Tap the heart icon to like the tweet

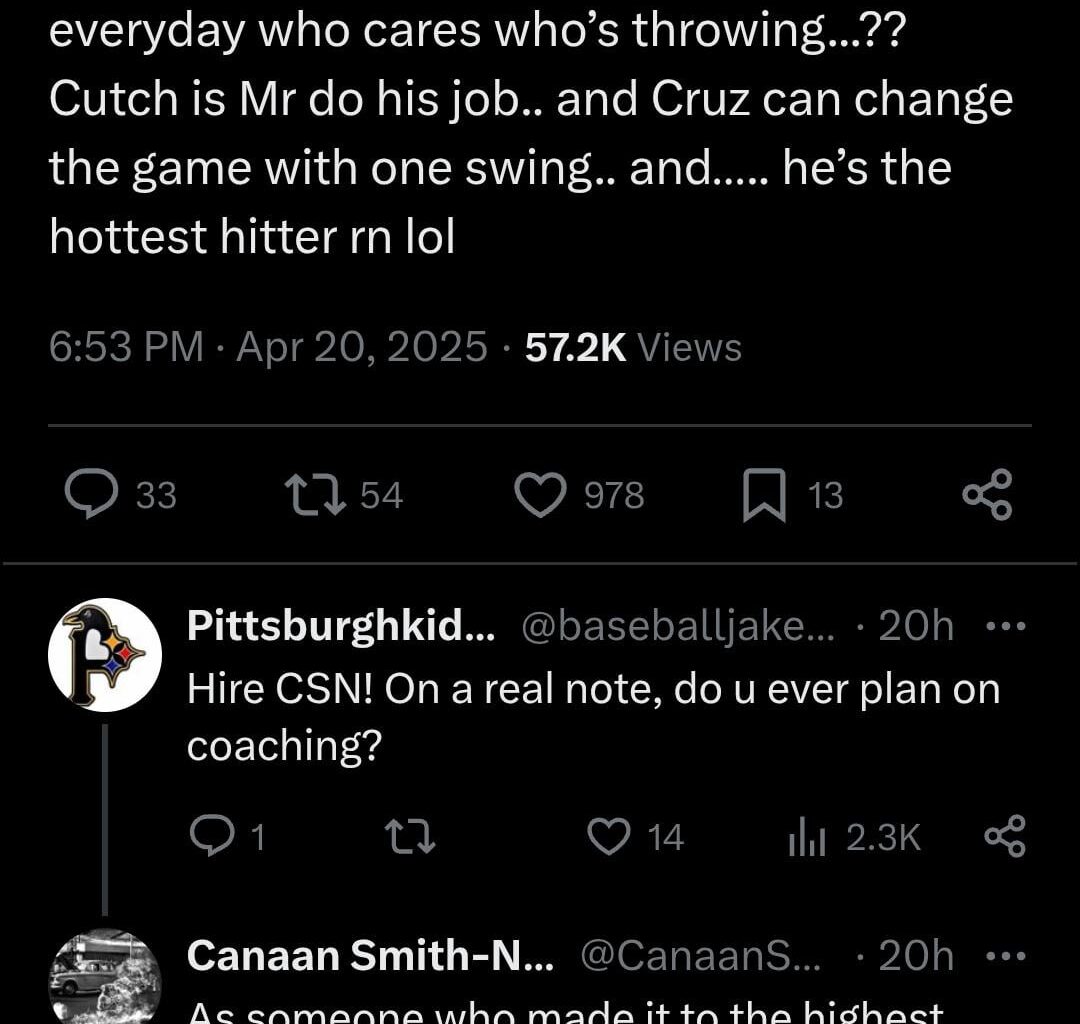click(x=541, y=494)
